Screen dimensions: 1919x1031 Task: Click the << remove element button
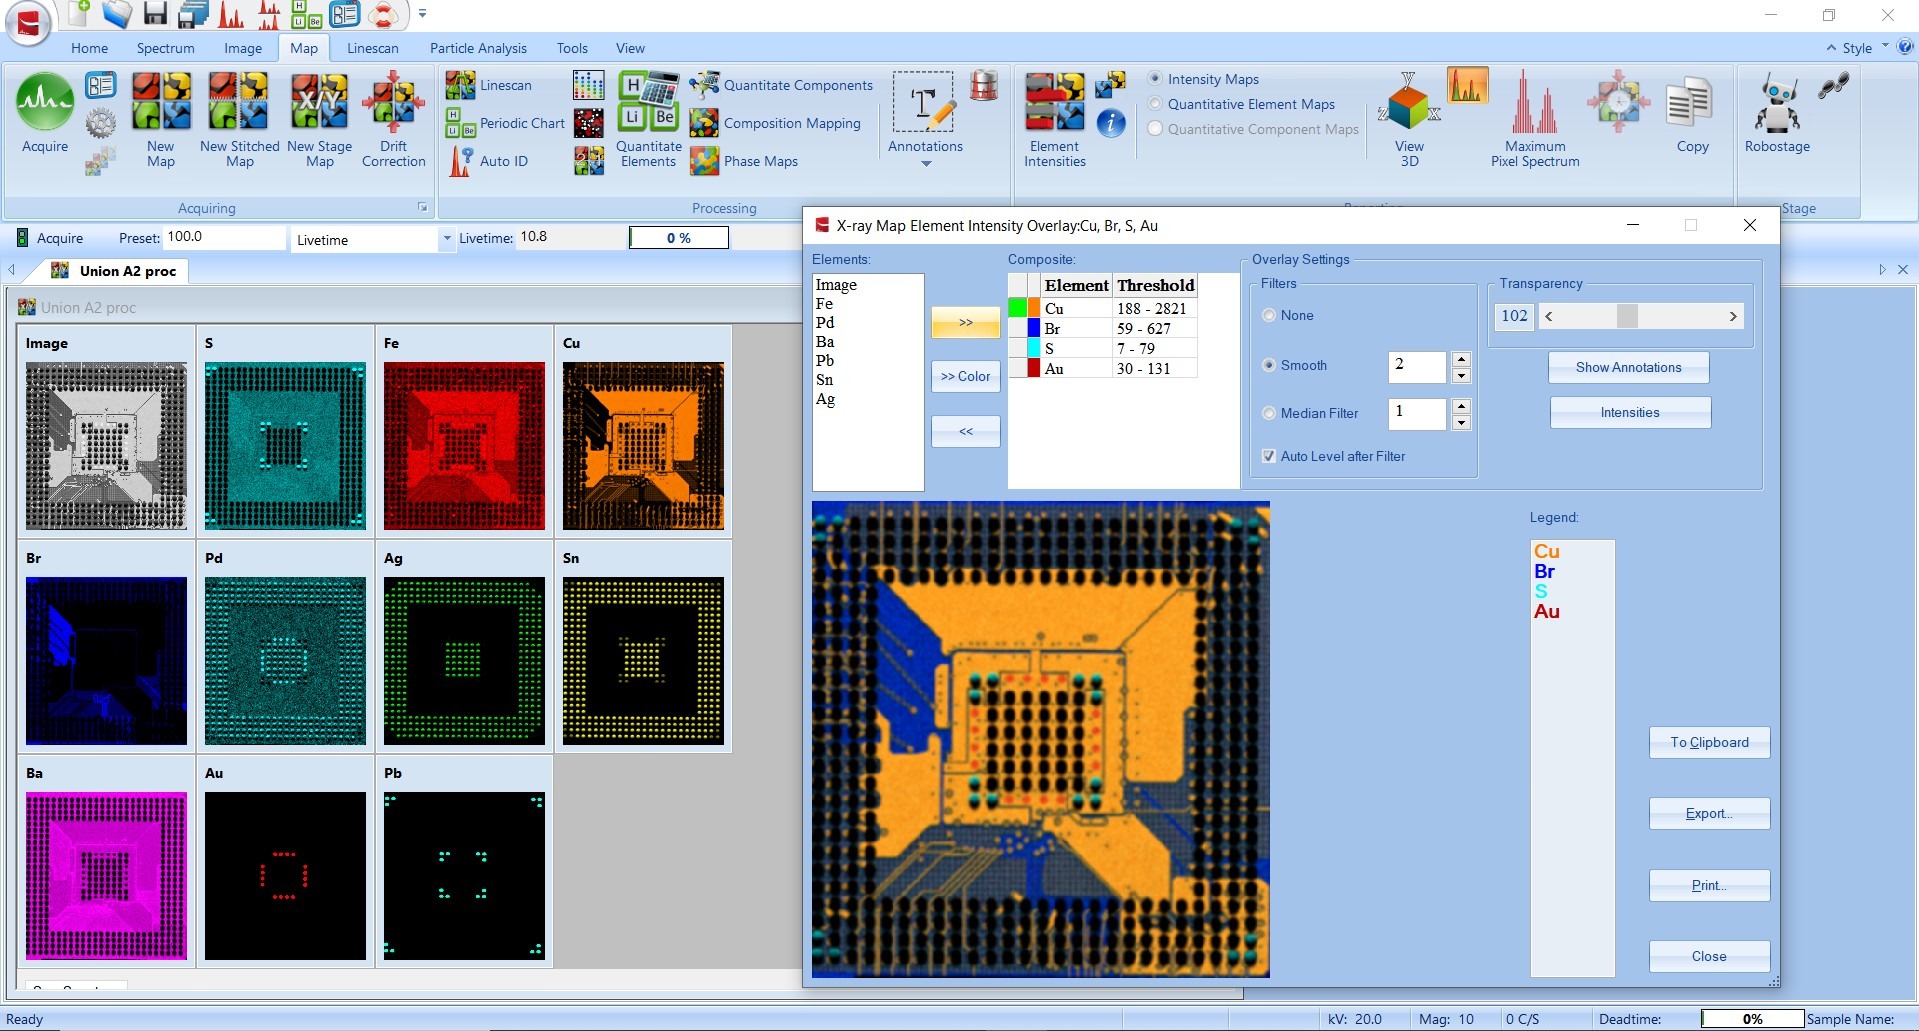tap(965, 431)
